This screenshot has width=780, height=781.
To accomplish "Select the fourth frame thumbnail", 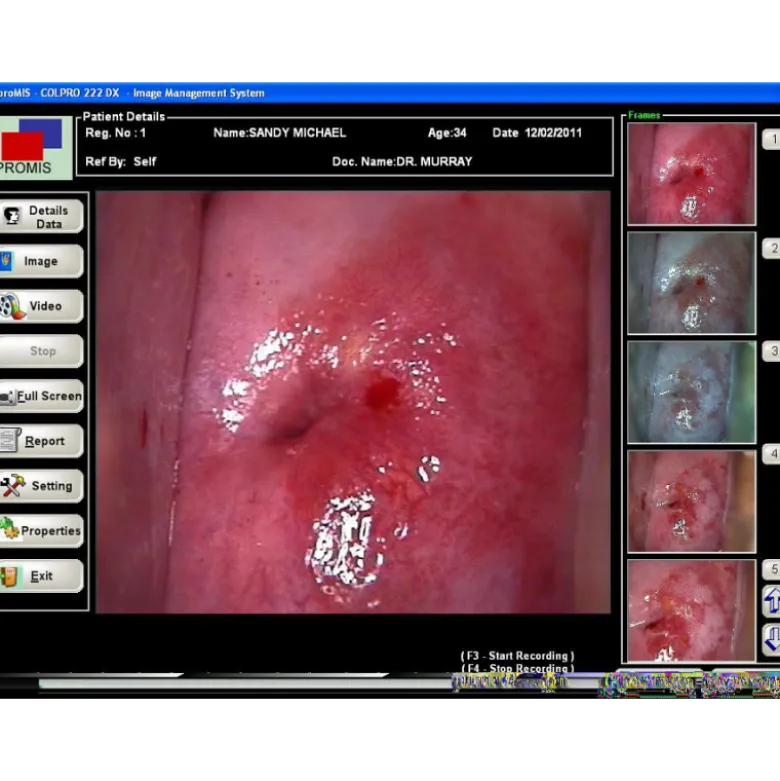I will tap(691, 502).
